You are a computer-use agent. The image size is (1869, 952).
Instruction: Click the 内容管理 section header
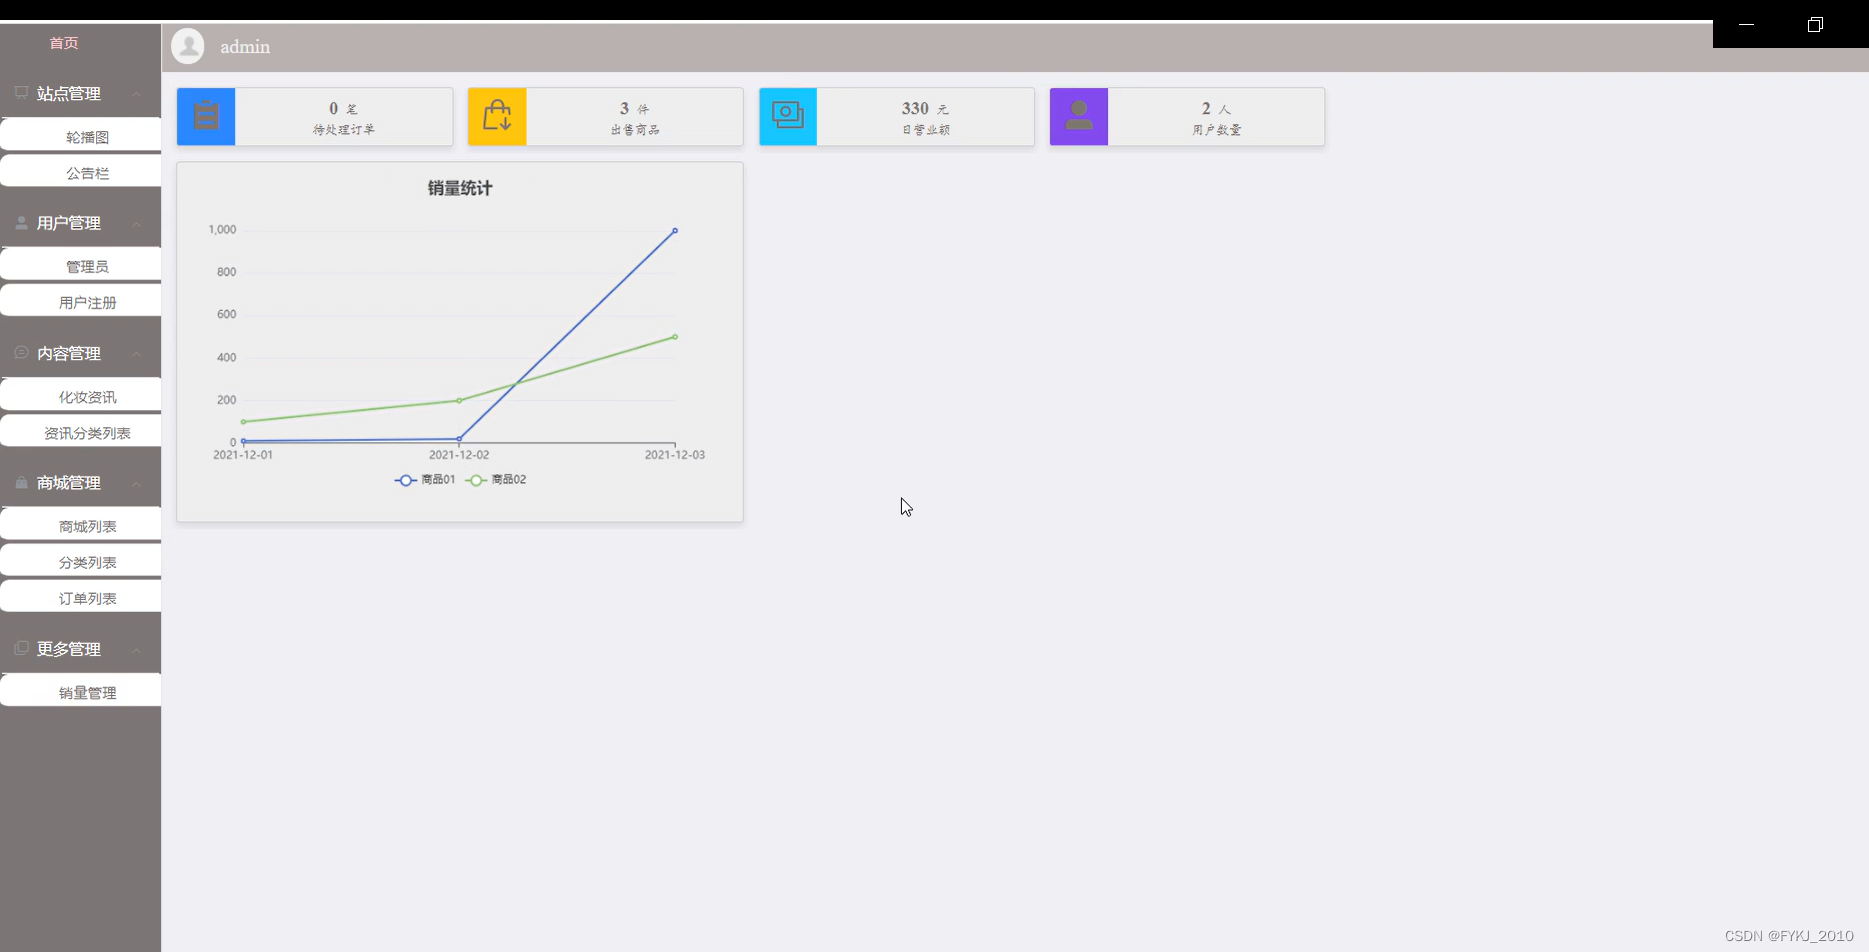coord(80,353)
